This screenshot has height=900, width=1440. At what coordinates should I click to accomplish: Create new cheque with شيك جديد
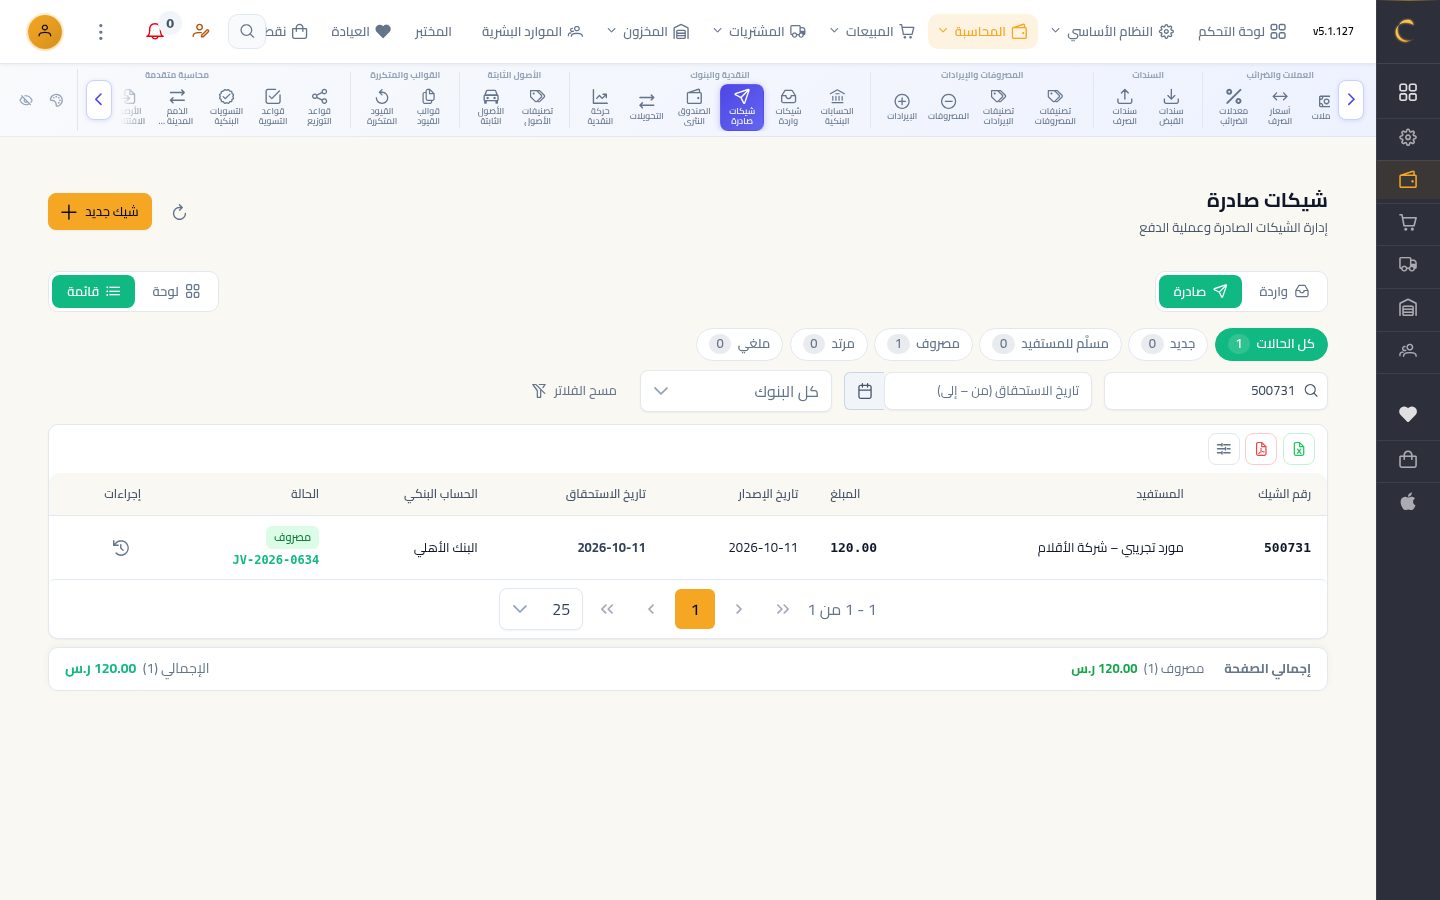[x=100, y=212]
